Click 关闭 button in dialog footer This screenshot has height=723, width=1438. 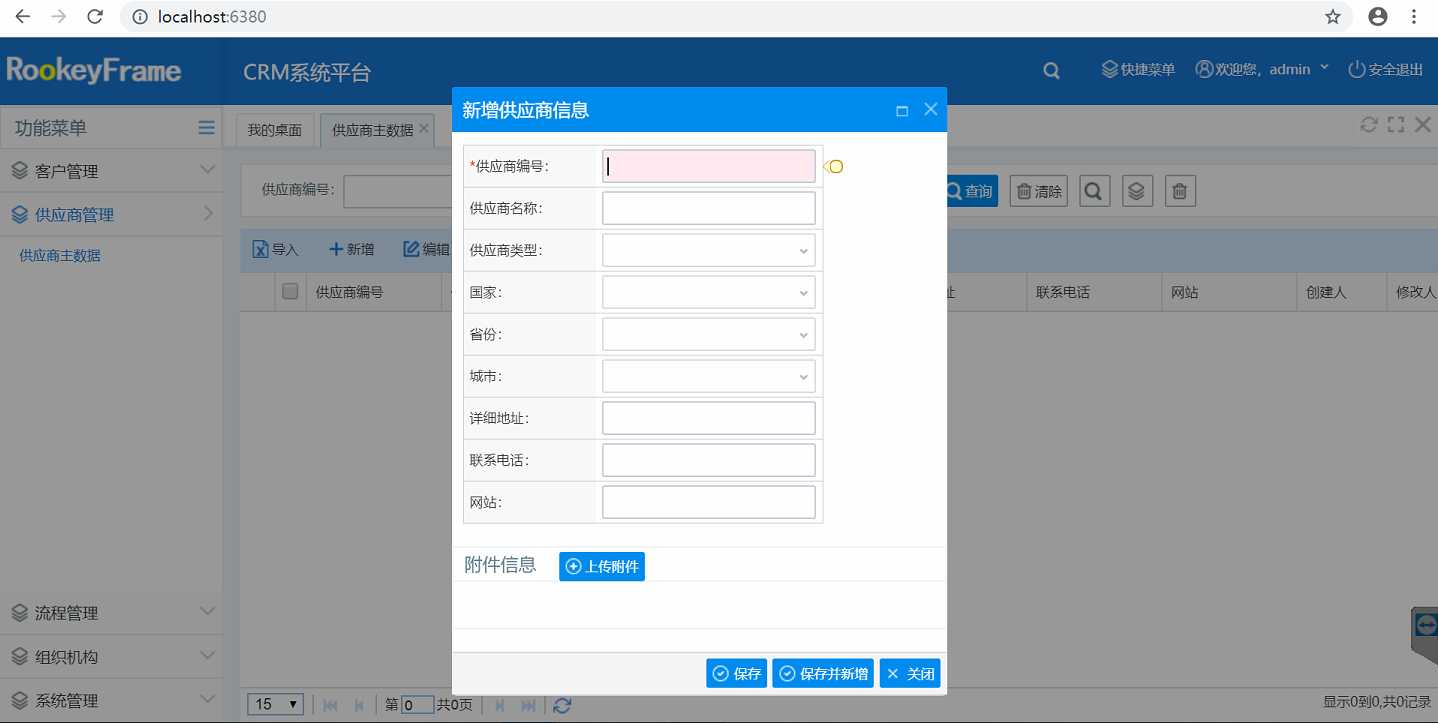tap(910, 674)
